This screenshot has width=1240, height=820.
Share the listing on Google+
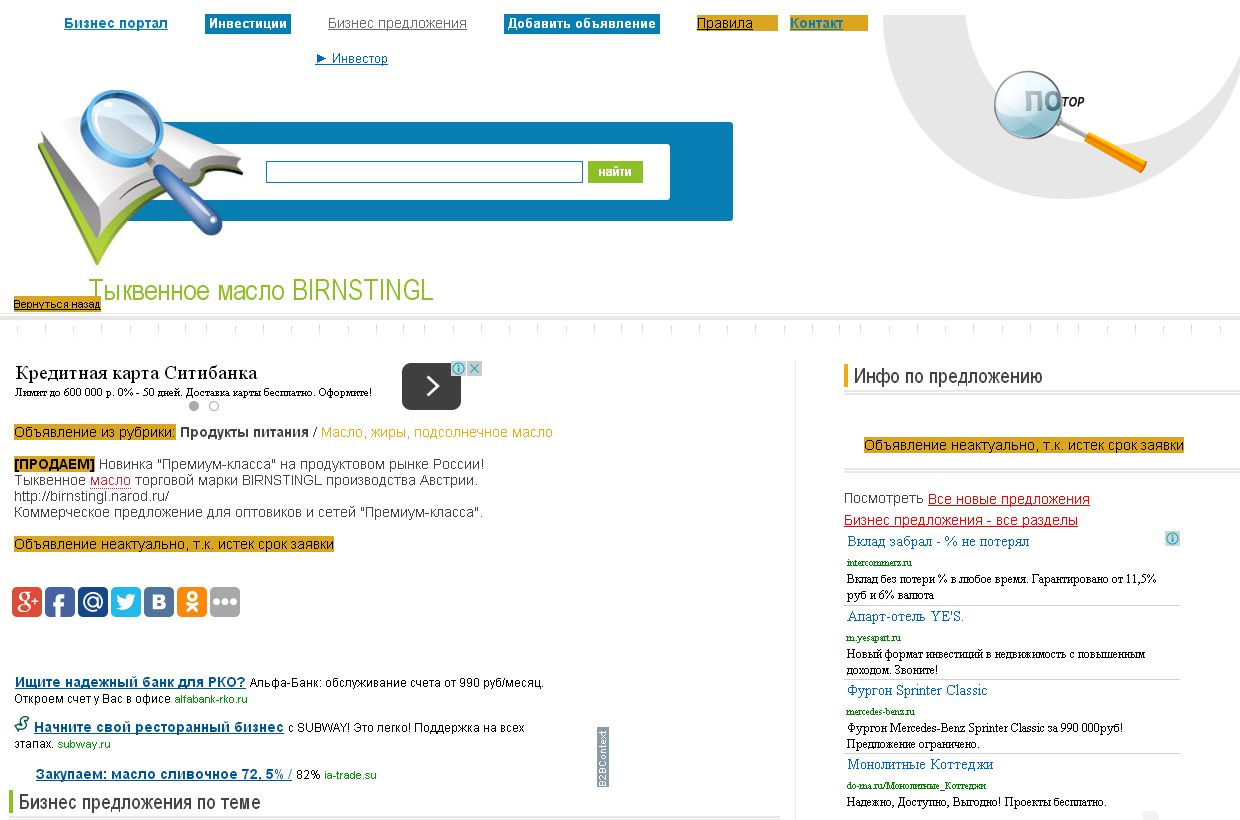(27, 602)
